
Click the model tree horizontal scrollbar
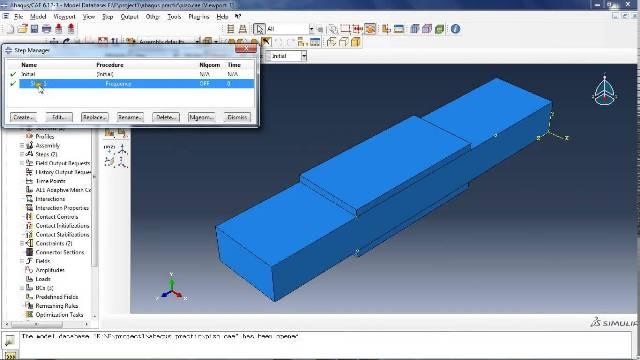click(x=47, y=324)
